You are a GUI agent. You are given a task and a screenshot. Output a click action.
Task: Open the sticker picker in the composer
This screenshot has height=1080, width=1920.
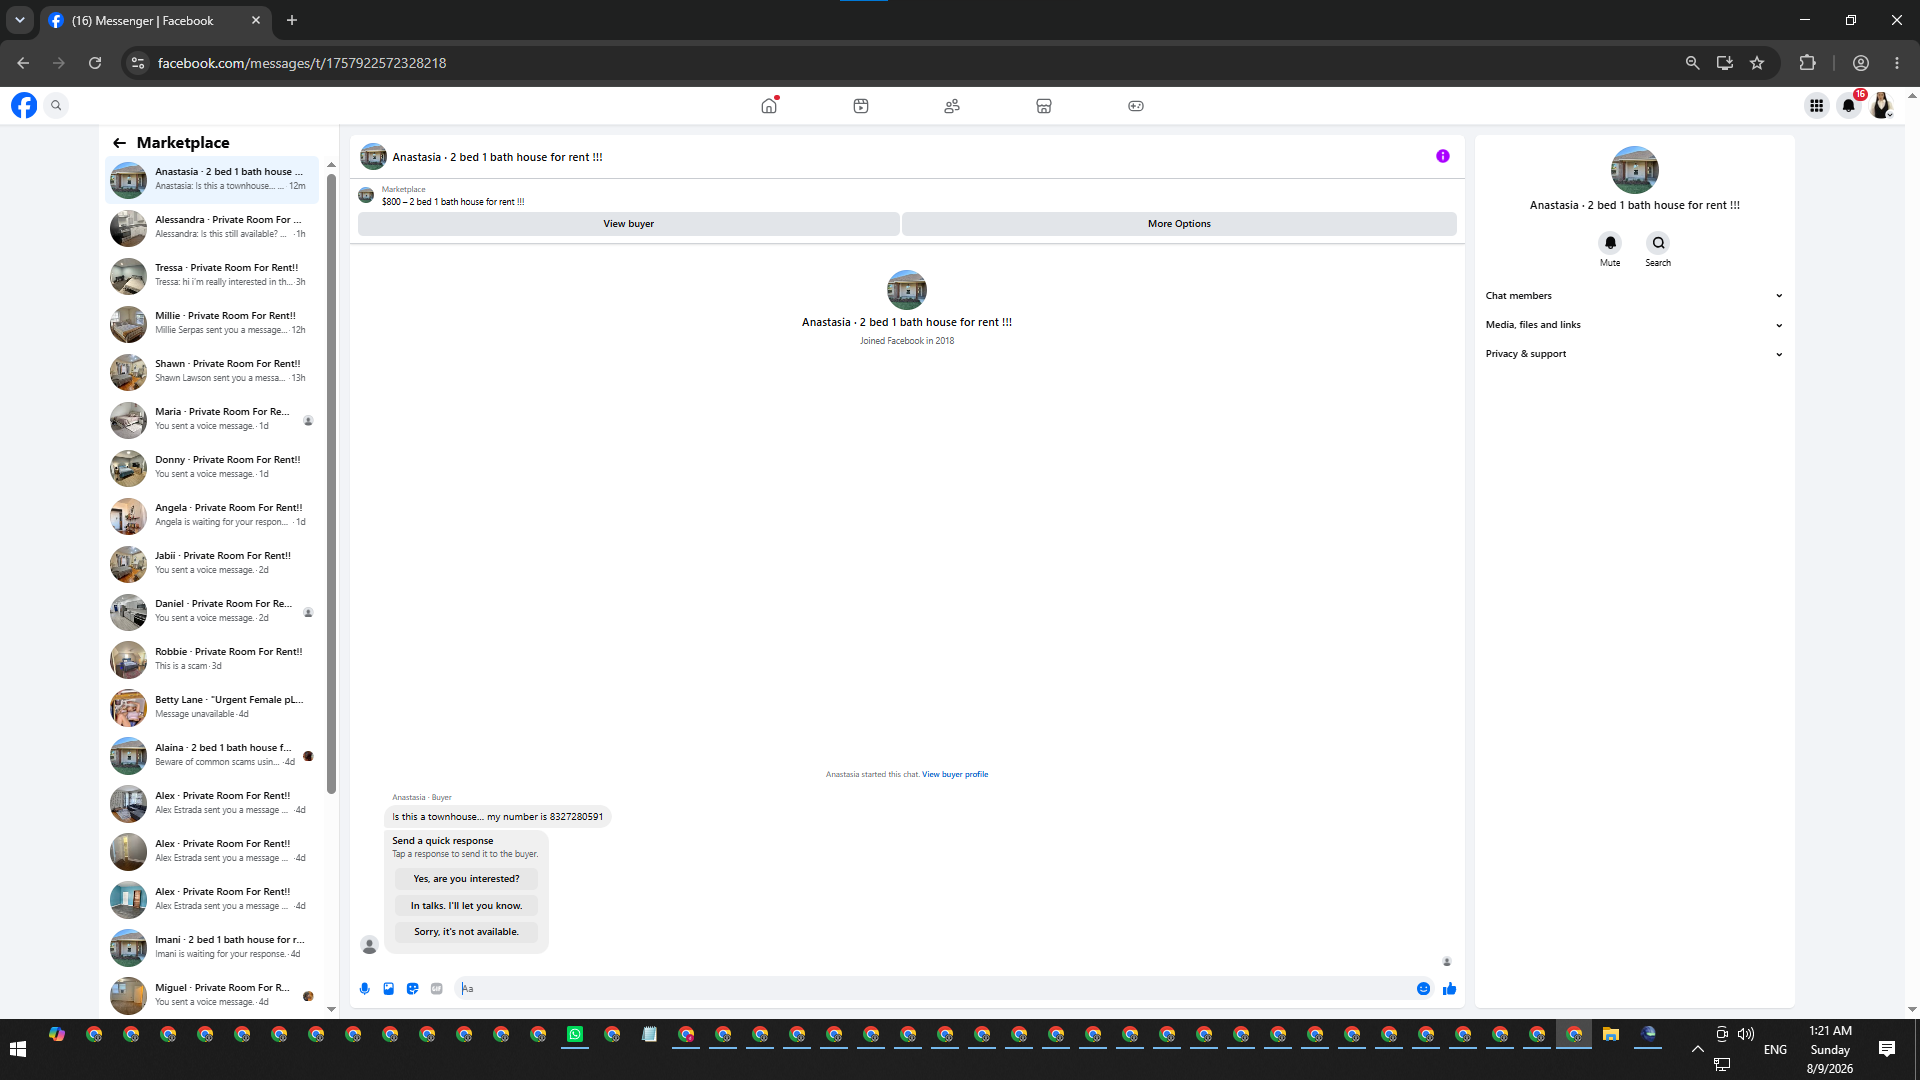pos(413,989)
